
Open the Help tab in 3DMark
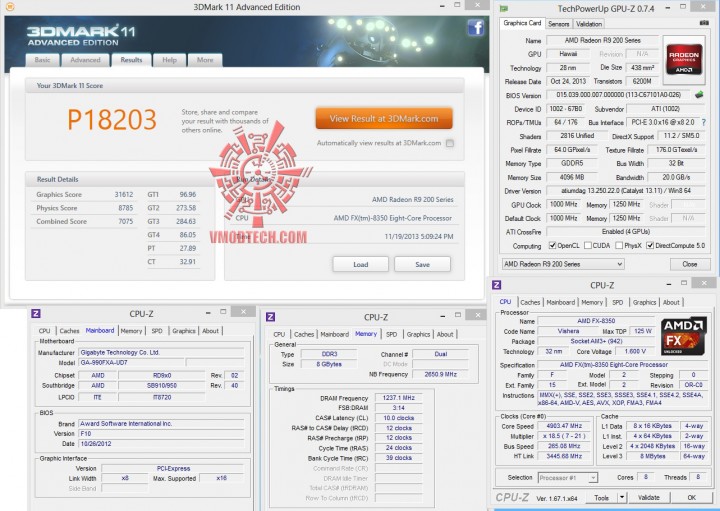(169, 60)
